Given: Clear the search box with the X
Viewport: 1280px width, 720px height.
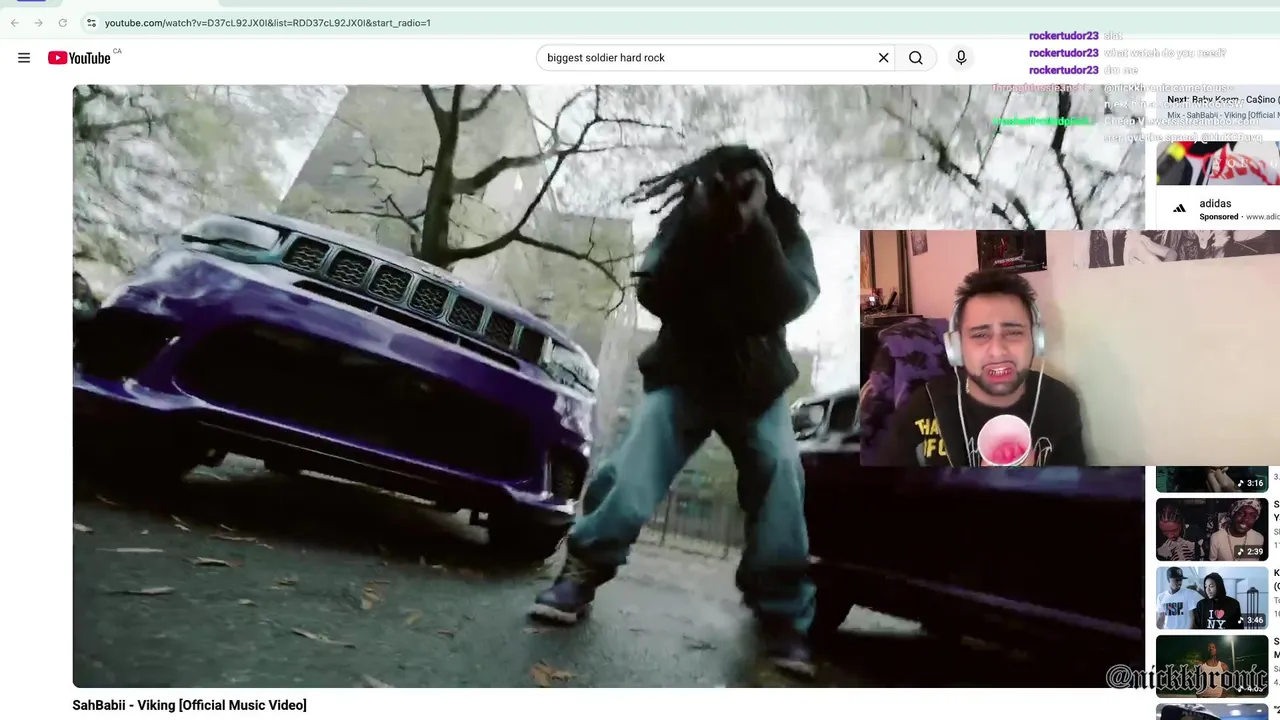Looking at the screenshot, I should point(883,58).
